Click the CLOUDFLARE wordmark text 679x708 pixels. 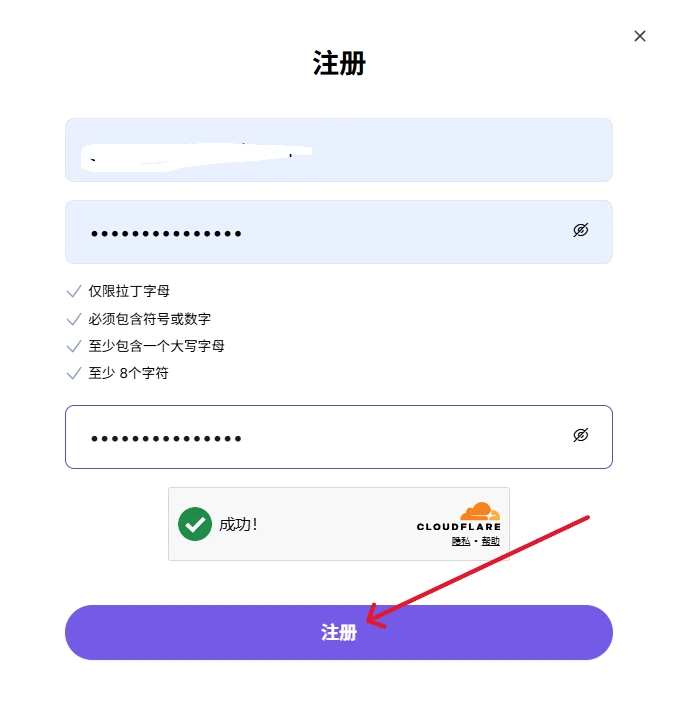point(459,527)
